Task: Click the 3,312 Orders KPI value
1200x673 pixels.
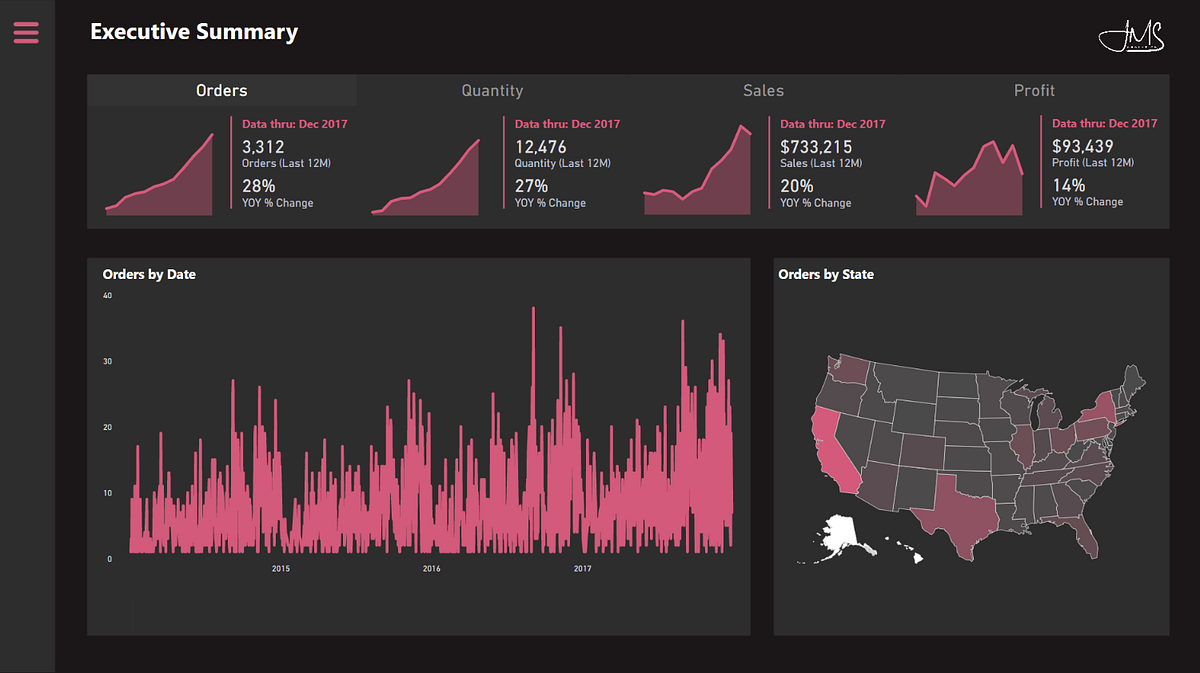Action: (x=262, y=146)
